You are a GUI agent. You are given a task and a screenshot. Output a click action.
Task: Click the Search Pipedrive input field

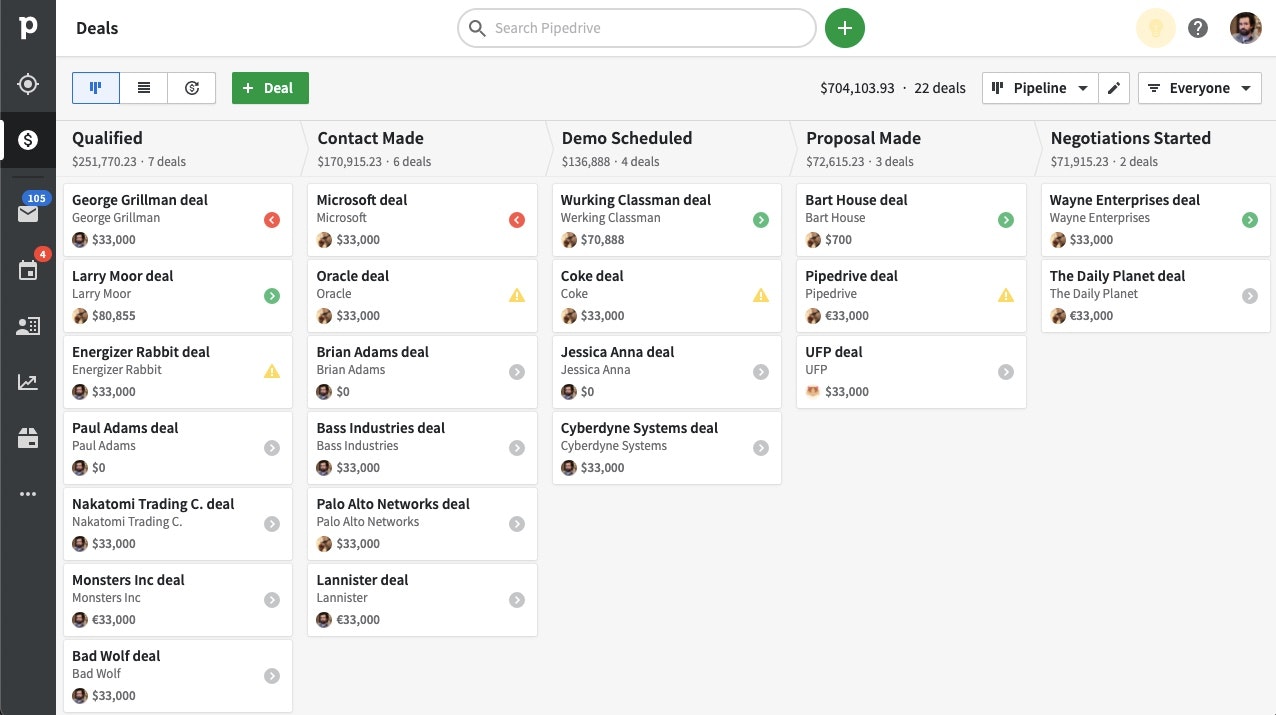(x=637, y=28)
